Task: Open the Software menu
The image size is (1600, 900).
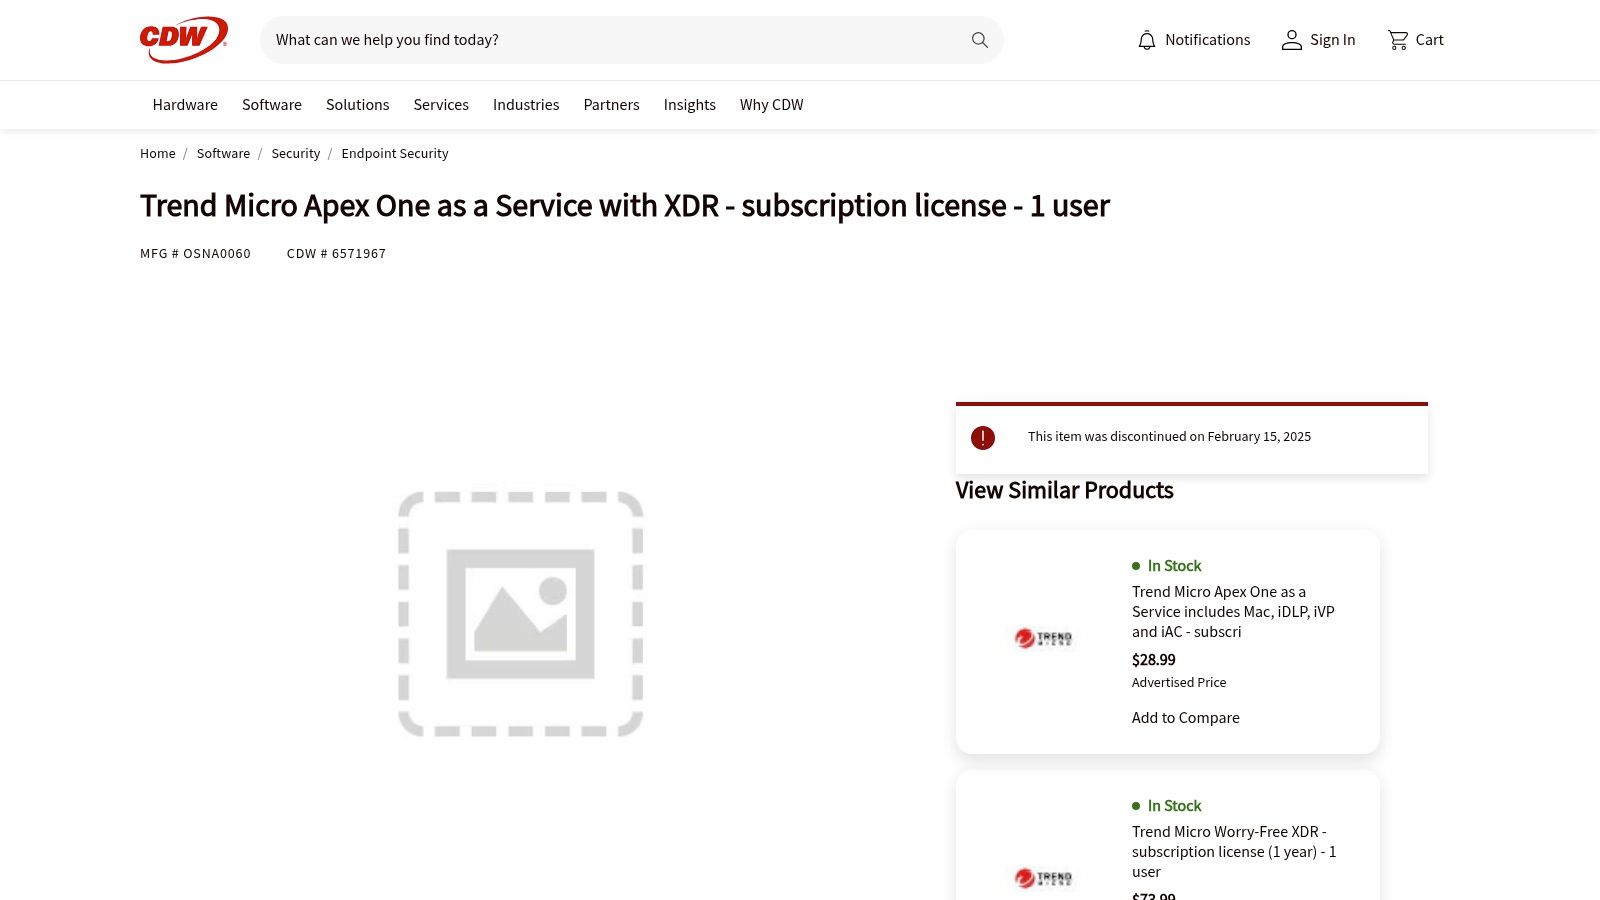Action: (x=272, y=105)
